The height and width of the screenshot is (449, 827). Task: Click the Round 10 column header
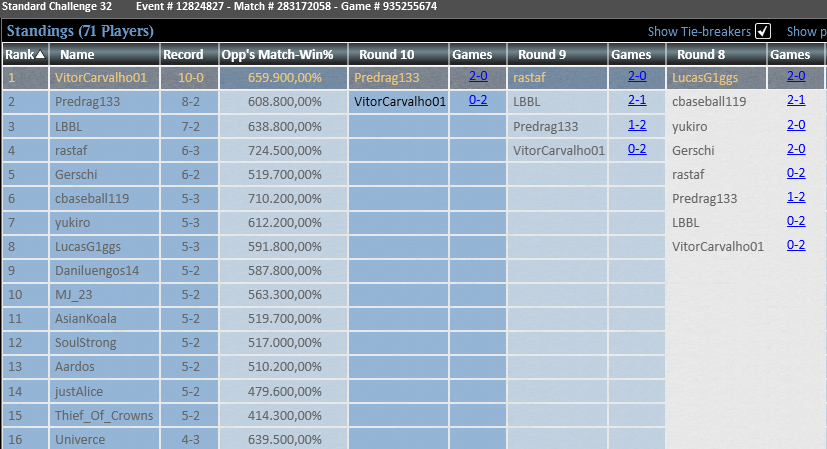pyautogui.click(x=398, y=54)
